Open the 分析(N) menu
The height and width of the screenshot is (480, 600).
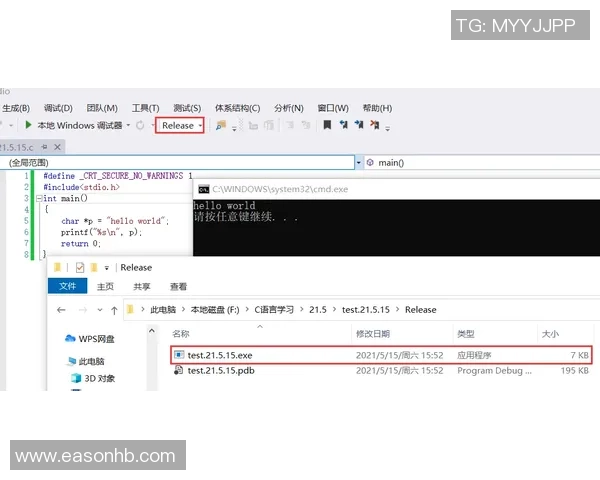289,108
